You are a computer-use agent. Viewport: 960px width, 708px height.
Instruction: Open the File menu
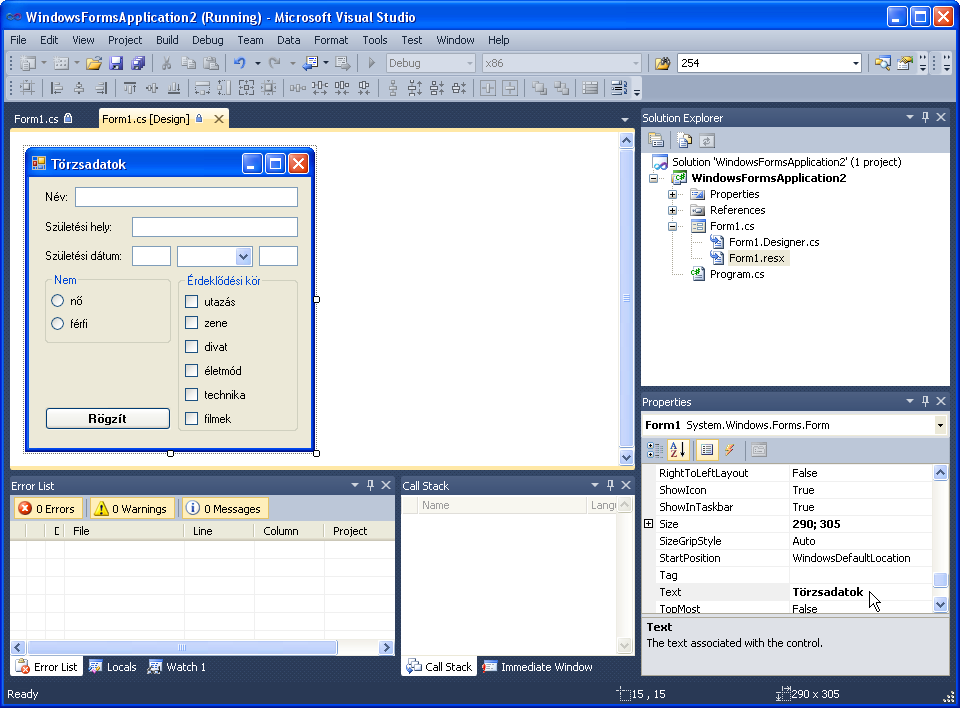coord(18,40)
